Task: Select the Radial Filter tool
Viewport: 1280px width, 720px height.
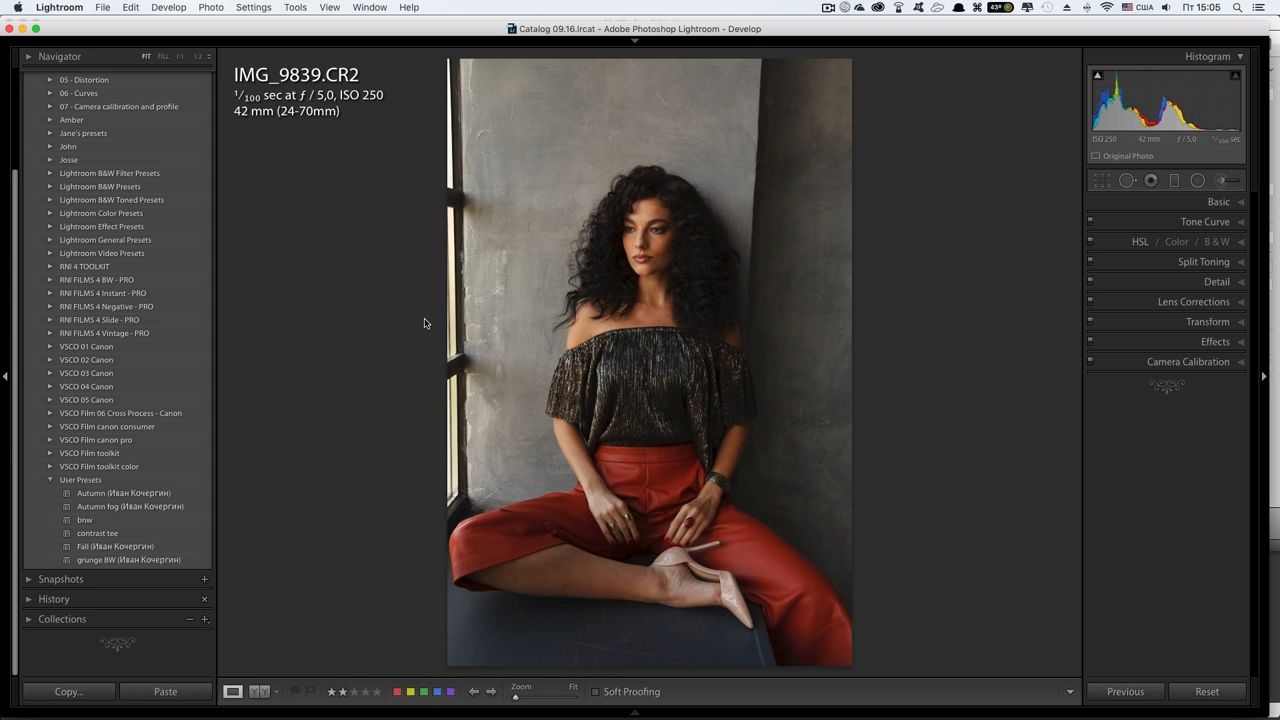Action: [x=1198, y=180]
